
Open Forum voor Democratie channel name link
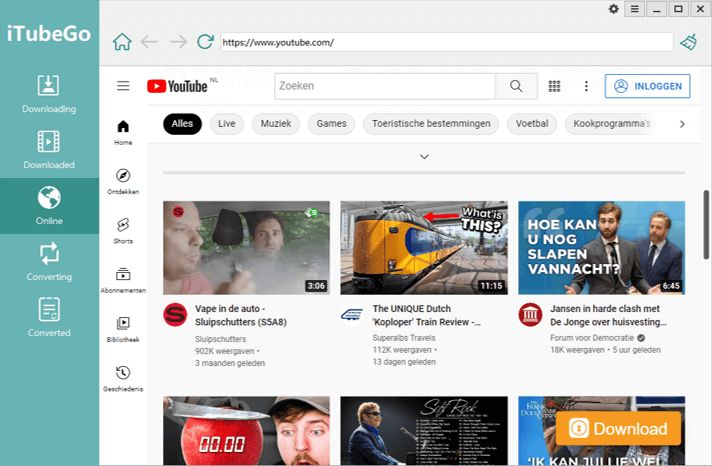tap(592, 338)
